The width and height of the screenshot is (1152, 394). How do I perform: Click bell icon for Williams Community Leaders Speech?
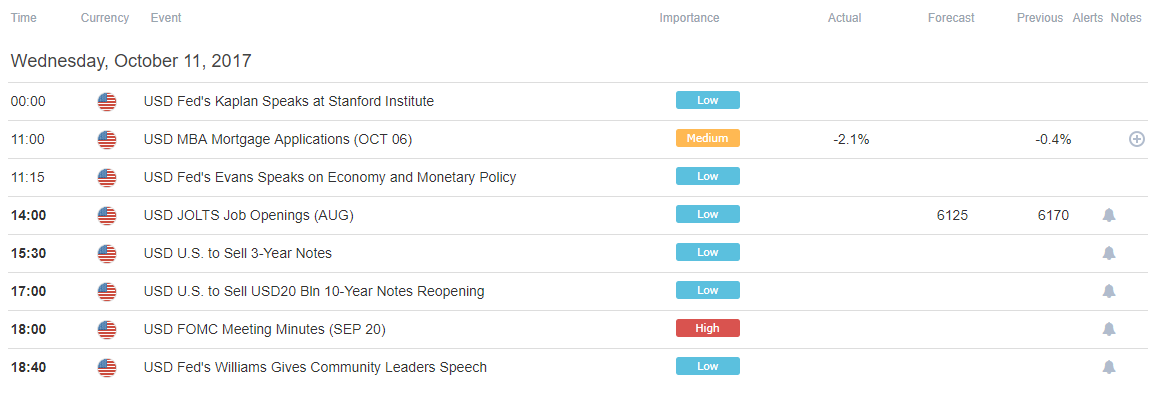[1109, 367]
